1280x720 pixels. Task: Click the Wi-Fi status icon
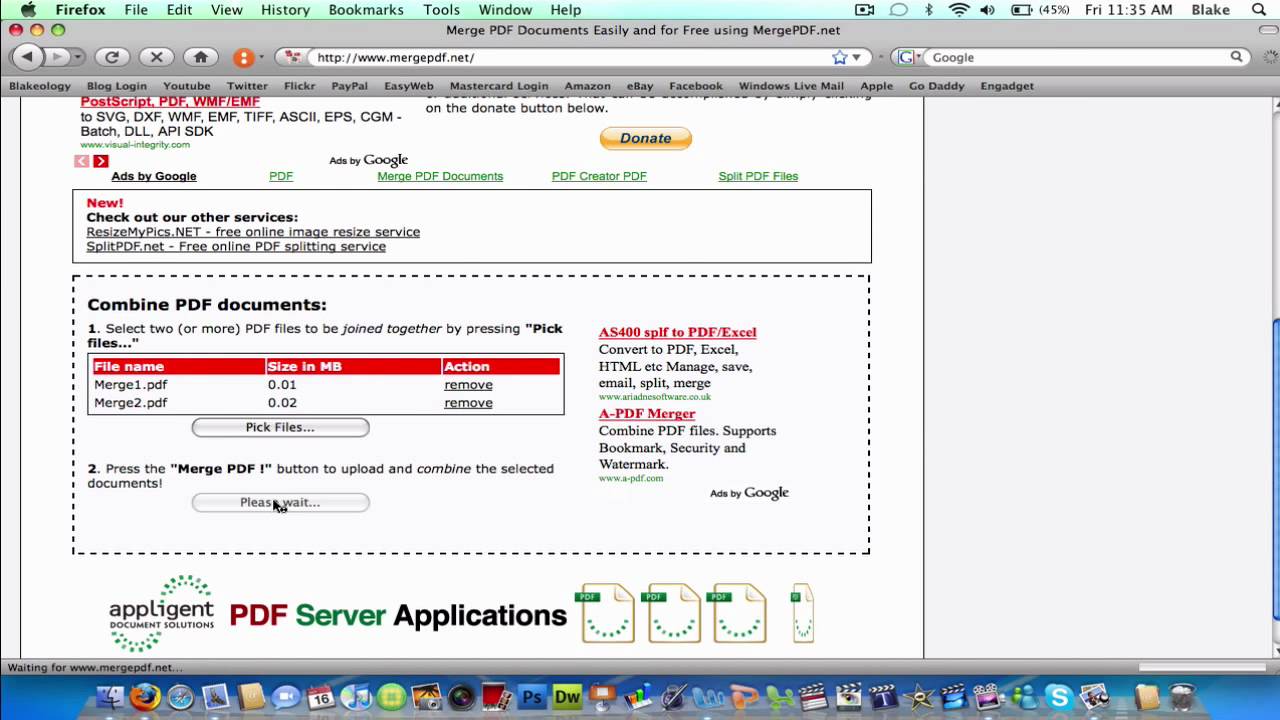[959, 10]
